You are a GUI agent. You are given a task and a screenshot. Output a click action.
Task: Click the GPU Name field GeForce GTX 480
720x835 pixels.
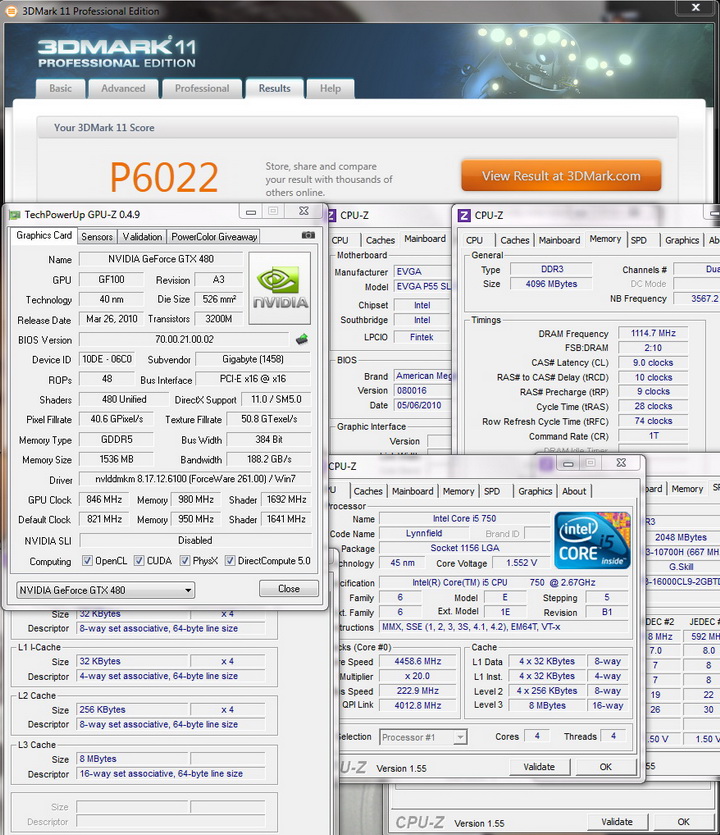(161, 259)
